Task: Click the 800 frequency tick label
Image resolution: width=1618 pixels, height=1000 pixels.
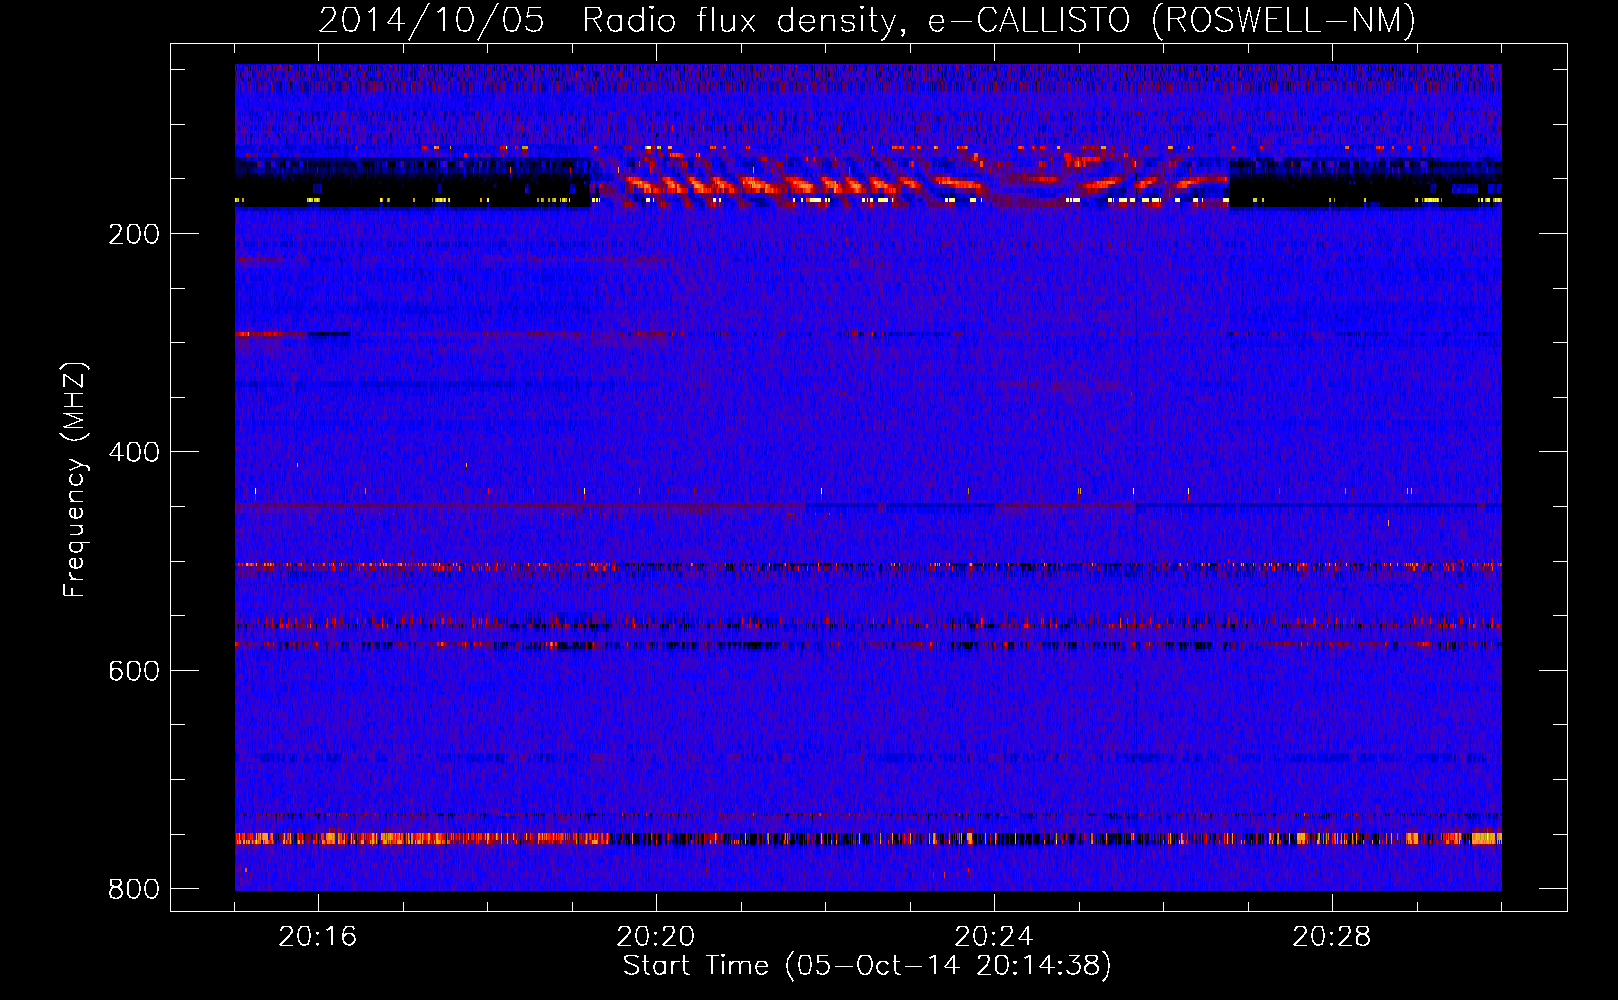Action: (134, 889)
